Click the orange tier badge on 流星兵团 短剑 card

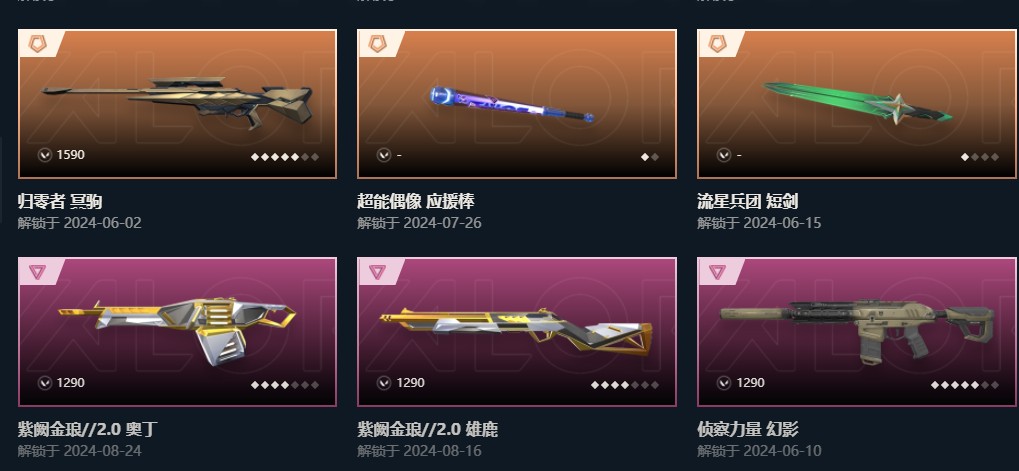(x=717, y=44)
